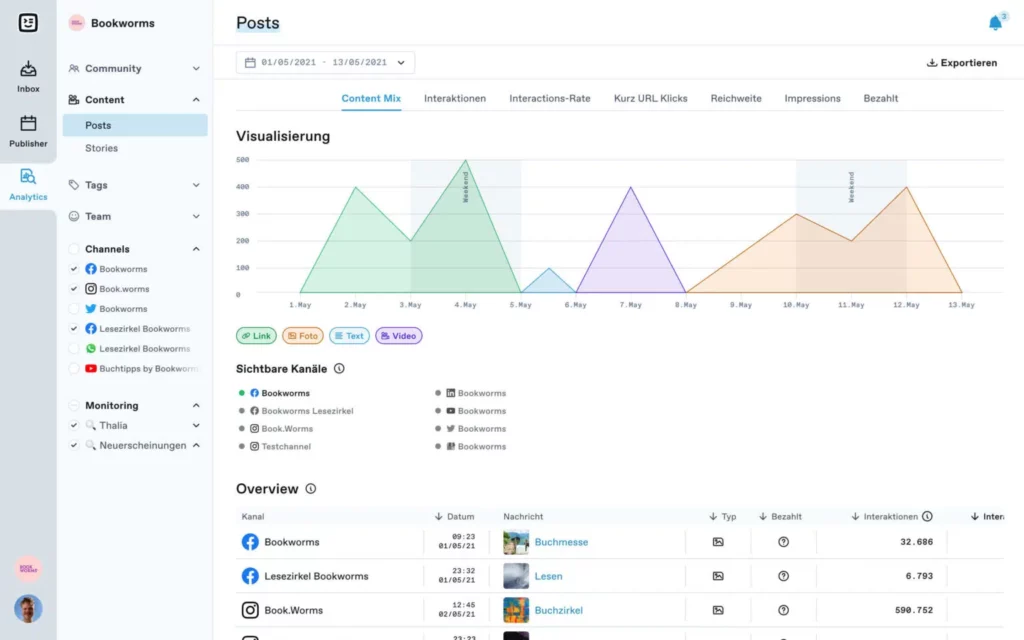Click the Community people icon in sidebar

point(74,68)
